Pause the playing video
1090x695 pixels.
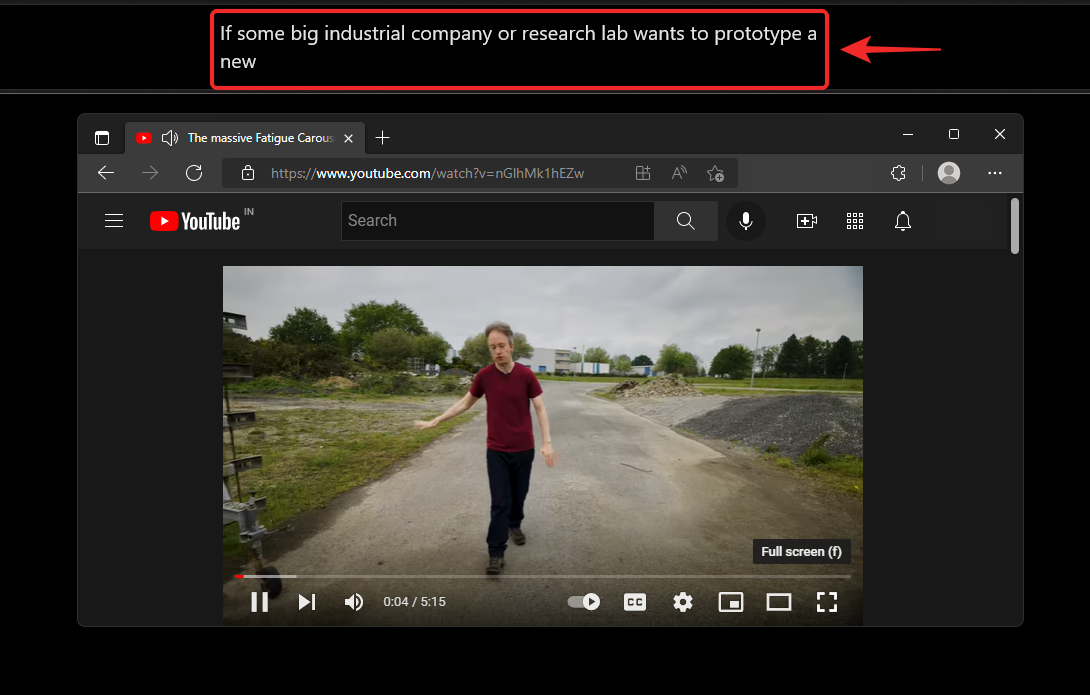[259, 601]
